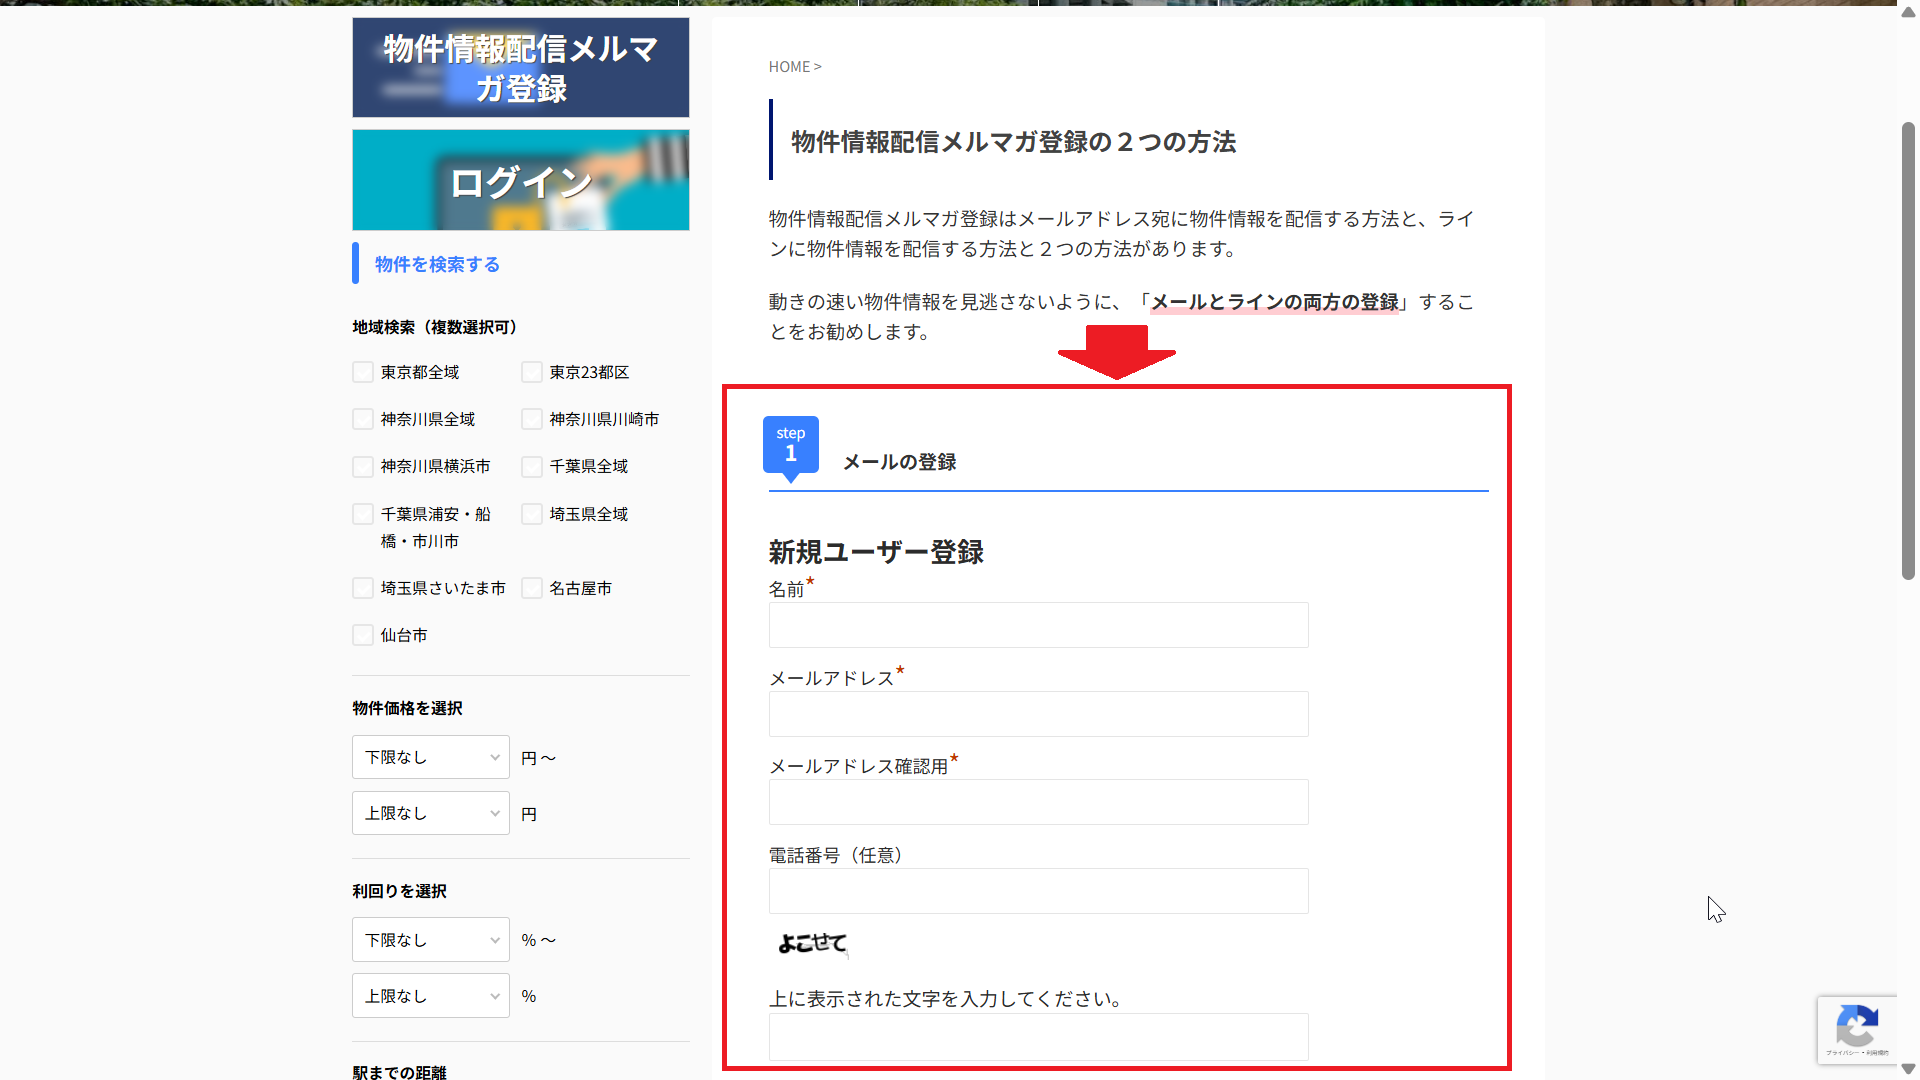Image resolution: width=1920 pixels, height=1080 pixels.
Task: Expand the price 下限なし dropdown
Action: [x=430, y=757]
